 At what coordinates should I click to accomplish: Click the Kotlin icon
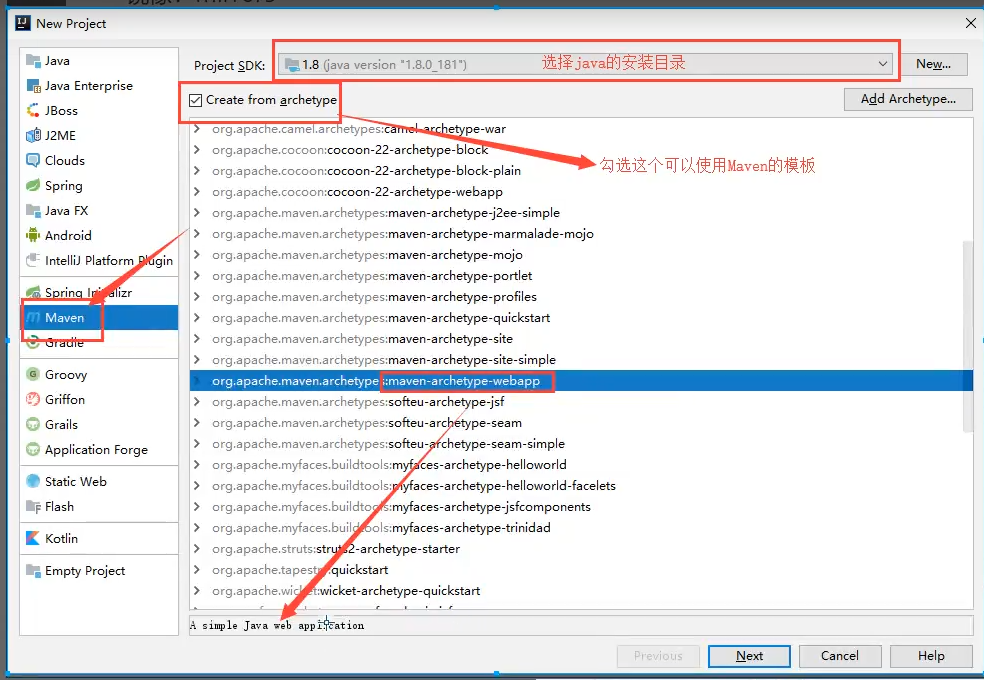[33, 538]
